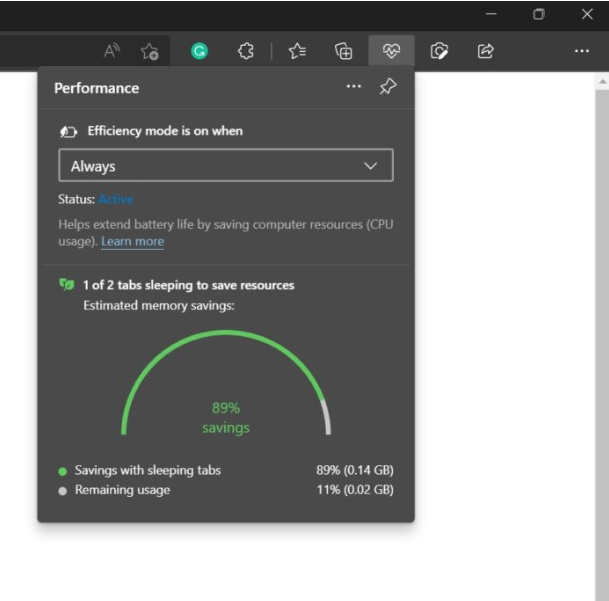Open the Favorites list icon
Screen dimensions: 609x601
click(x=298, y=51)
